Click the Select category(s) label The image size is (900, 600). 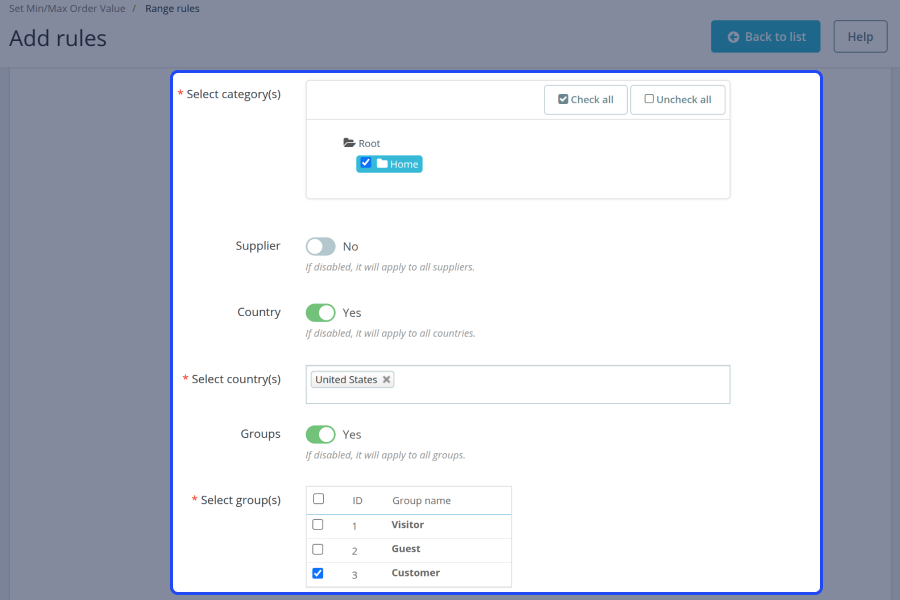tap(233, 94)
